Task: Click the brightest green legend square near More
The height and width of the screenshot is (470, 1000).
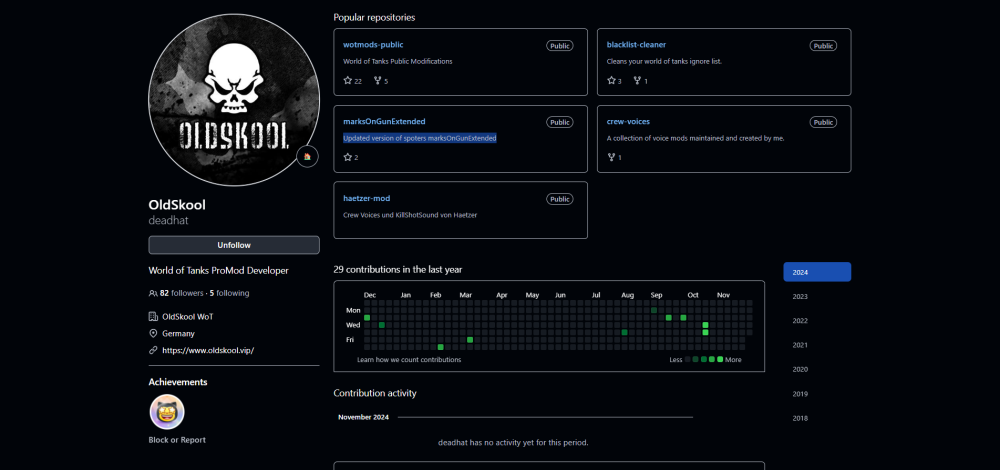Action: [720, 360]
